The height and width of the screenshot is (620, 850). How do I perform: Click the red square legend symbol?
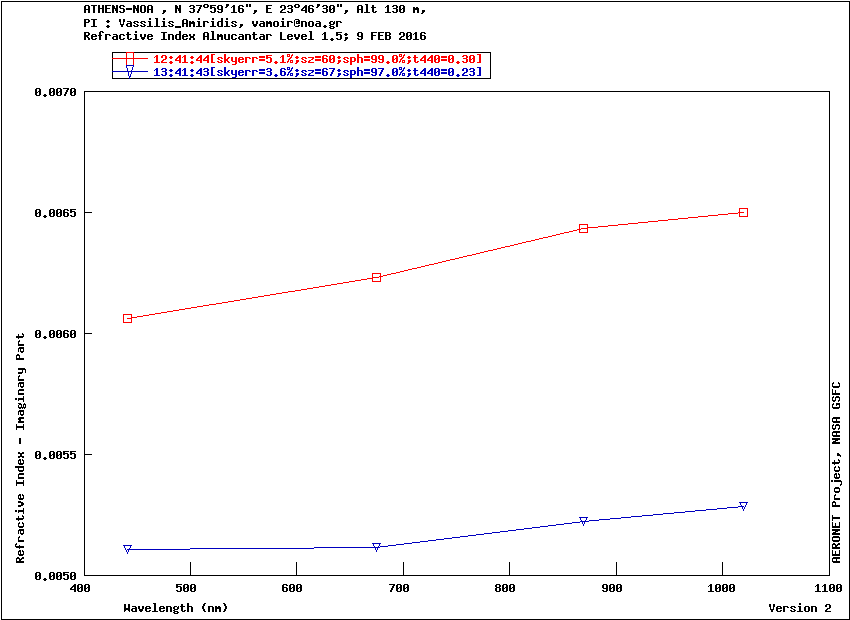pyautogui.click(x=130, y=58)
